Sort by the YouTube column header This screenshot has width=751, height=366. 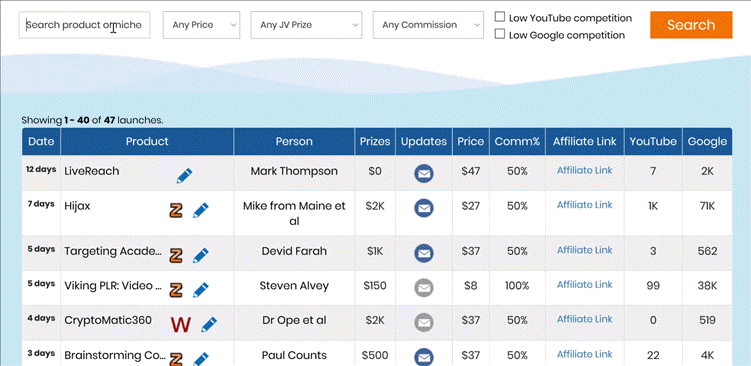coord(653,141)
